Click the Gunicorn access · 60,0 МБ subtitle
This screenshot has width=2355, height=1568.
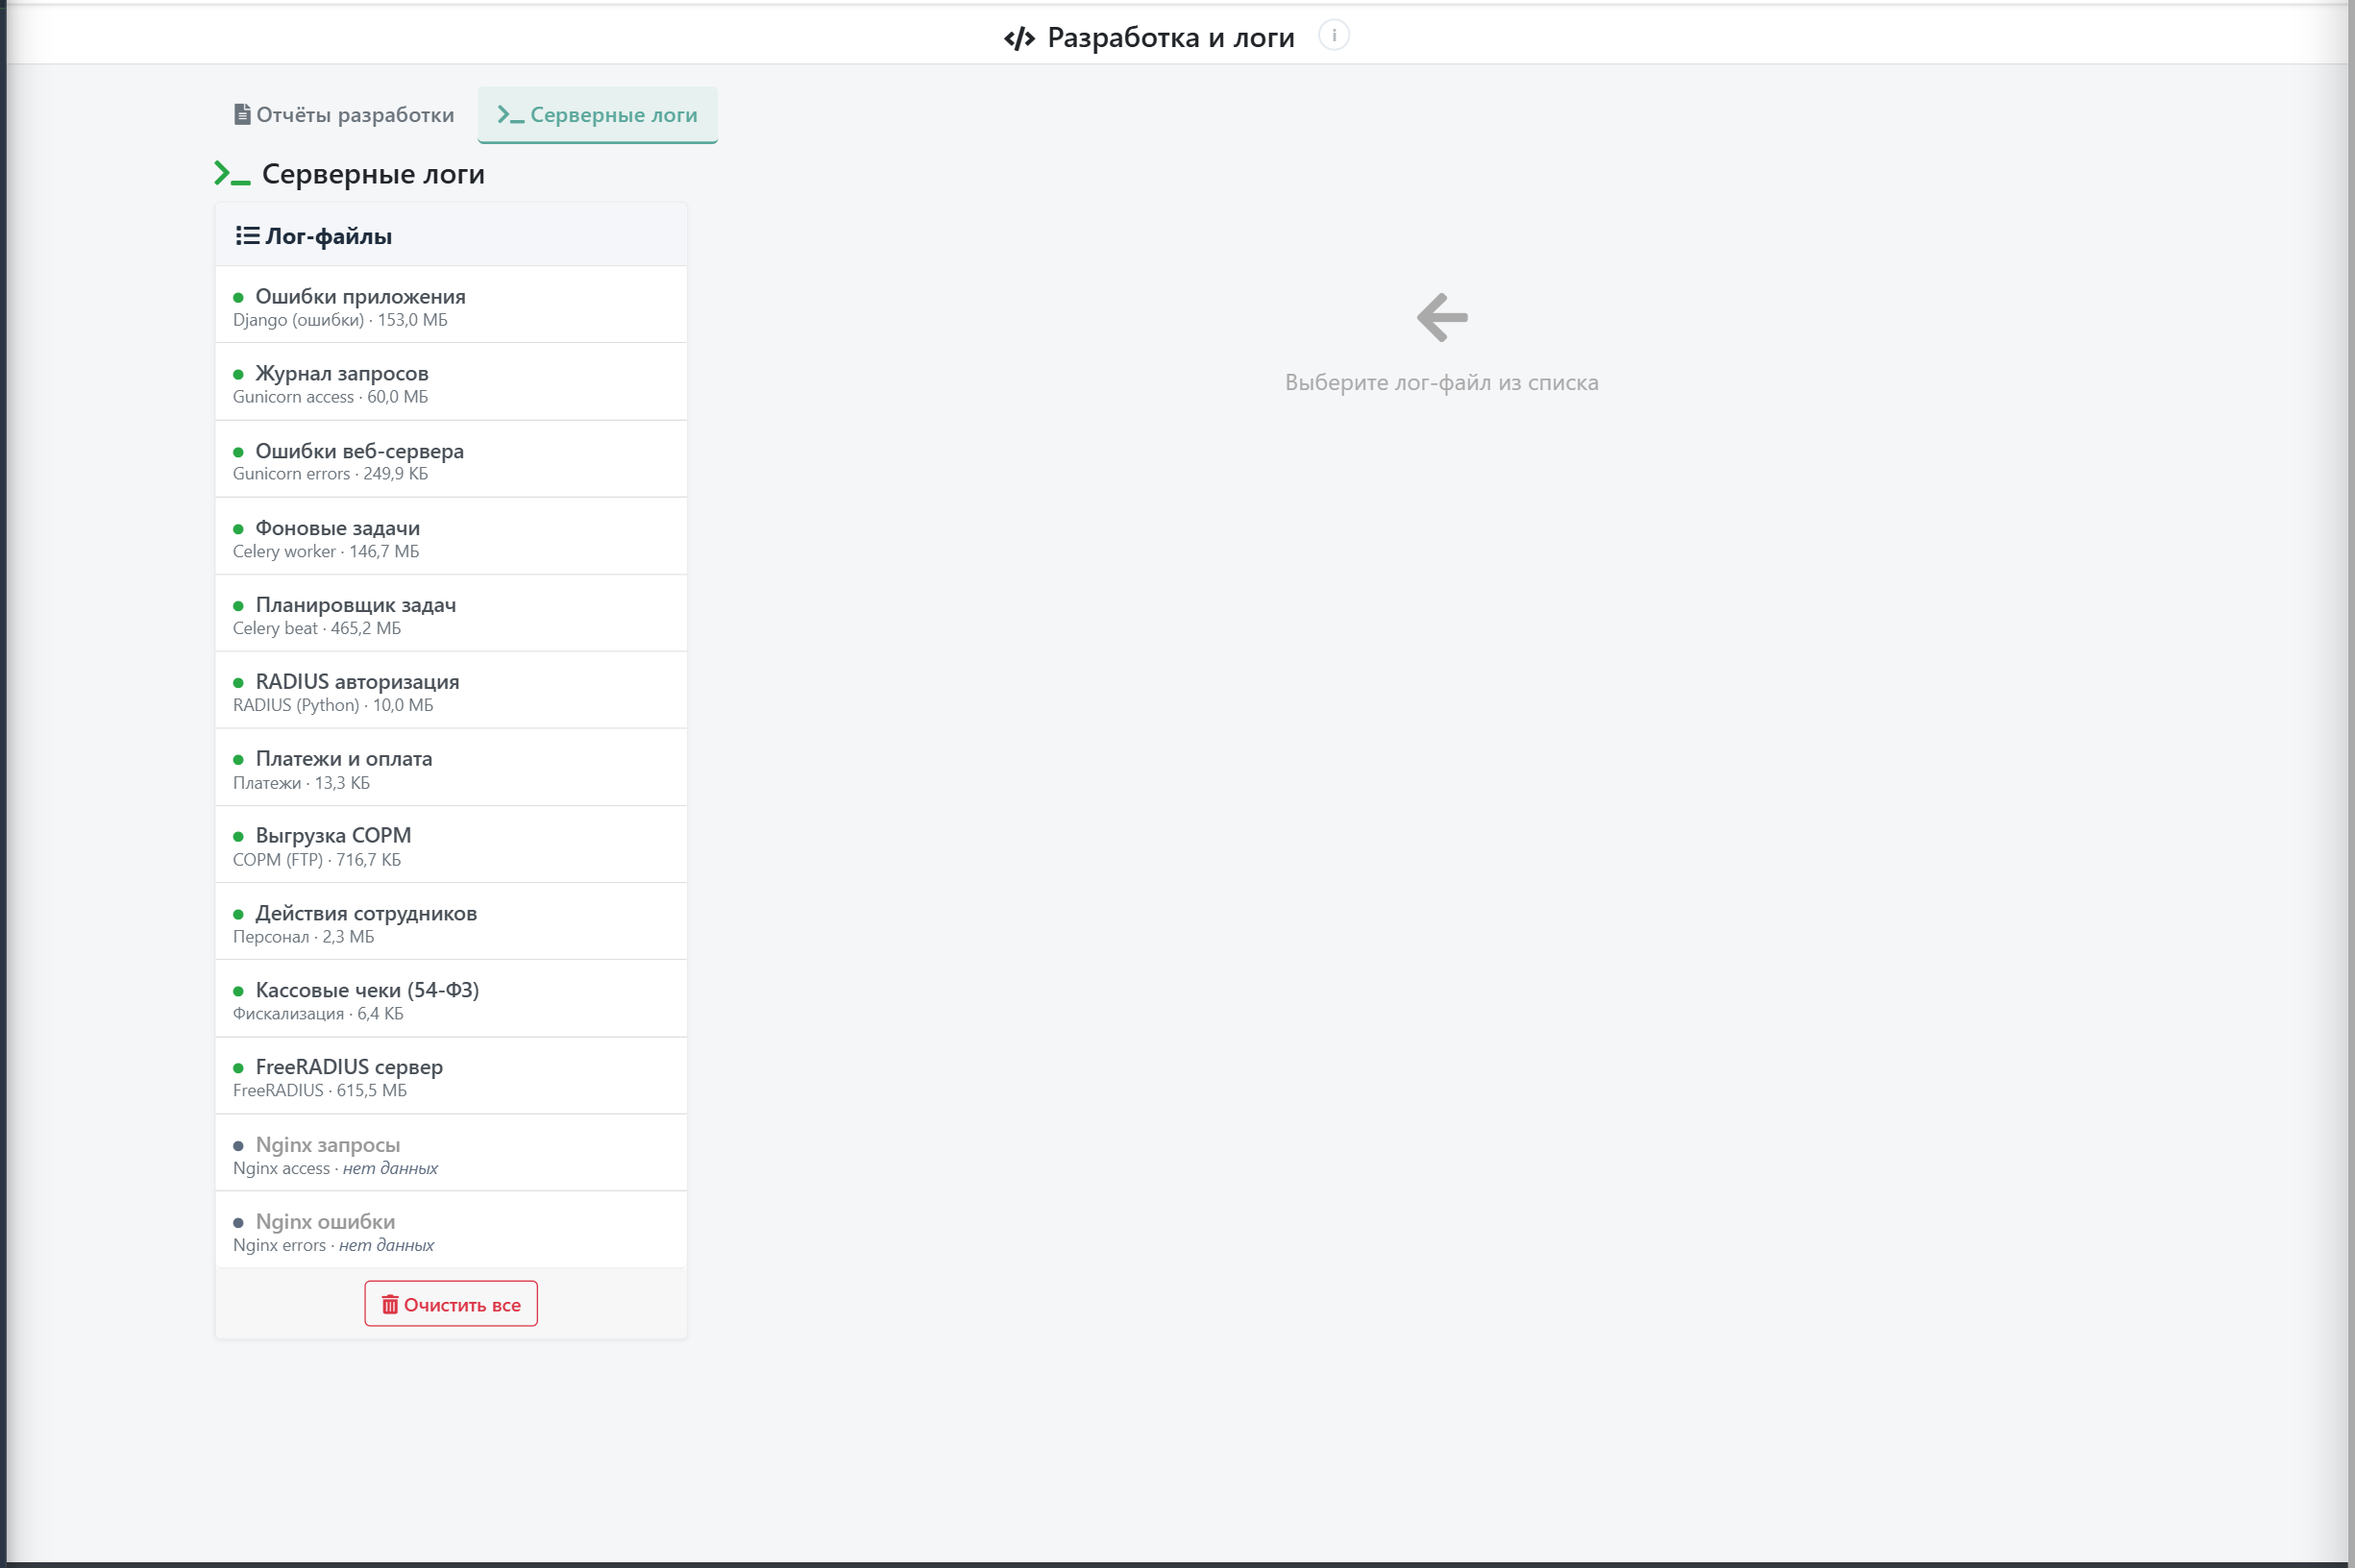[x=330, y=397]
